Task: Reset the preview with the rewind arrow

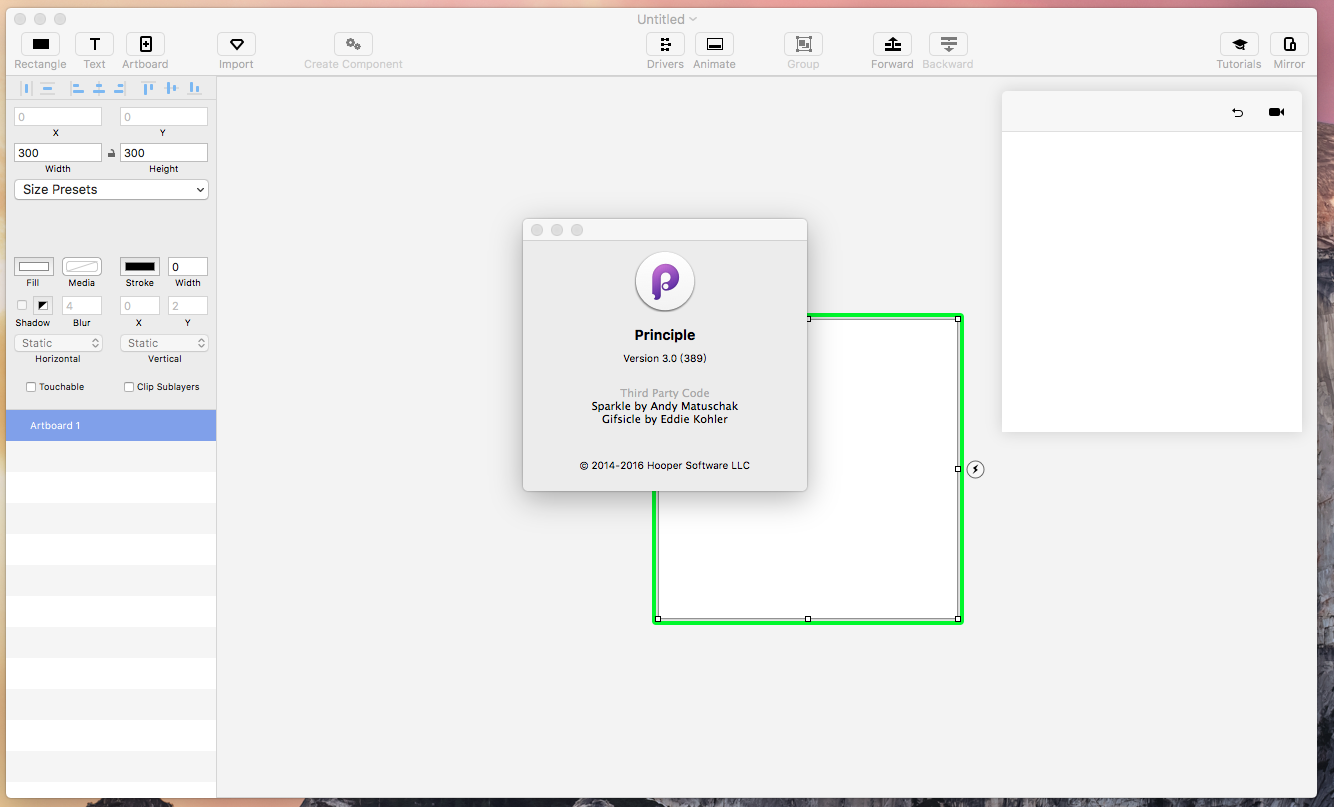Action: pyautogui.click(x=1237, y=112)
